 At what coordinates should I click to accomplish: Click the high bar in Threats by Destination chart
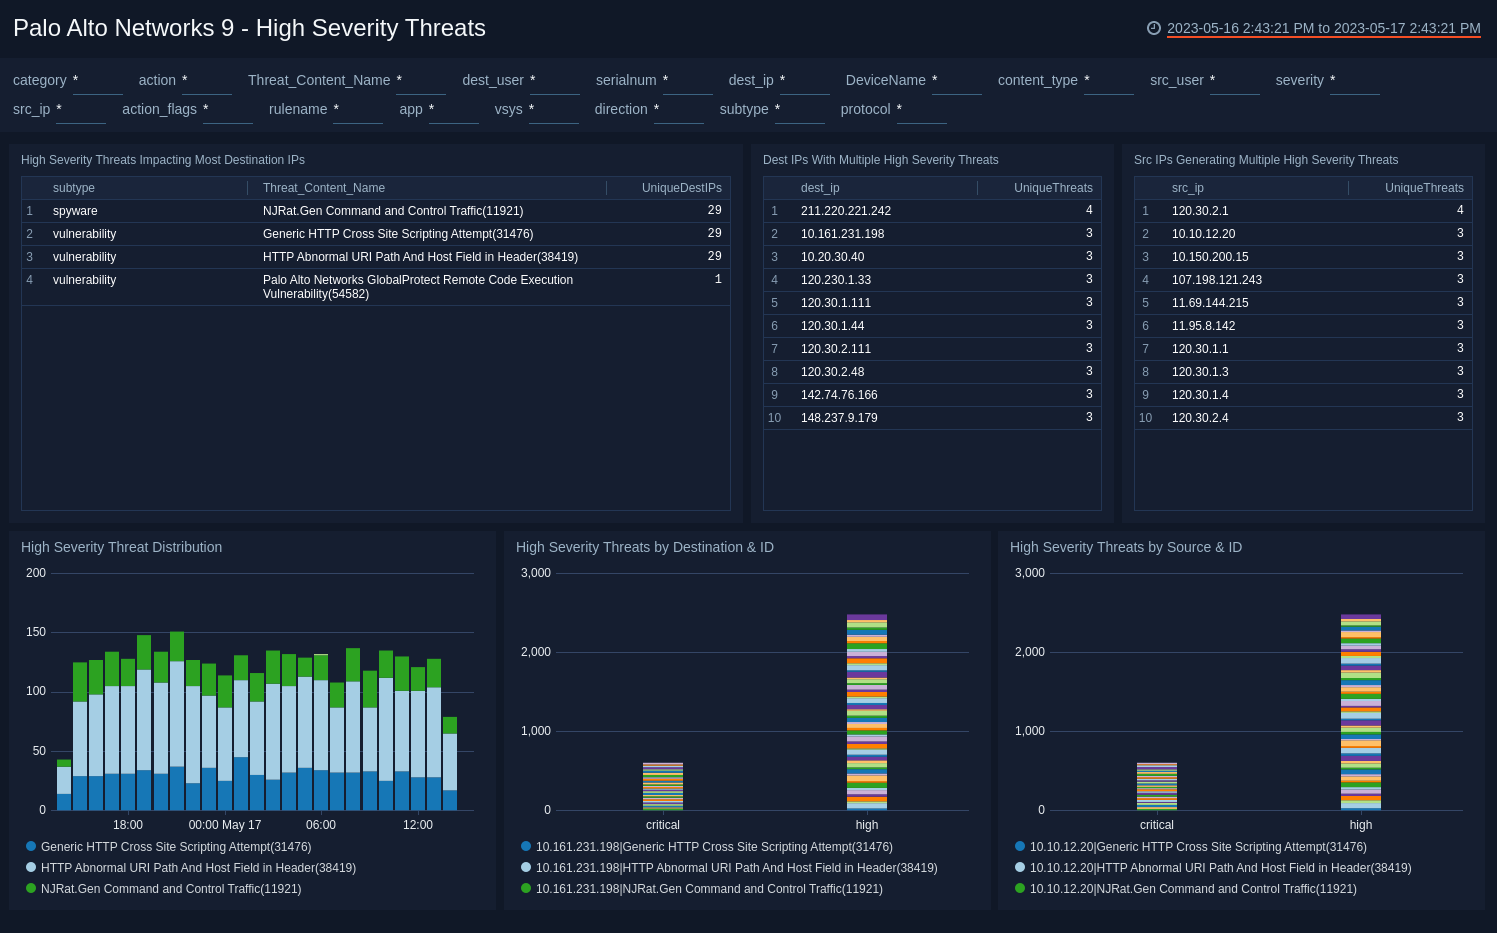click(866, 711)
